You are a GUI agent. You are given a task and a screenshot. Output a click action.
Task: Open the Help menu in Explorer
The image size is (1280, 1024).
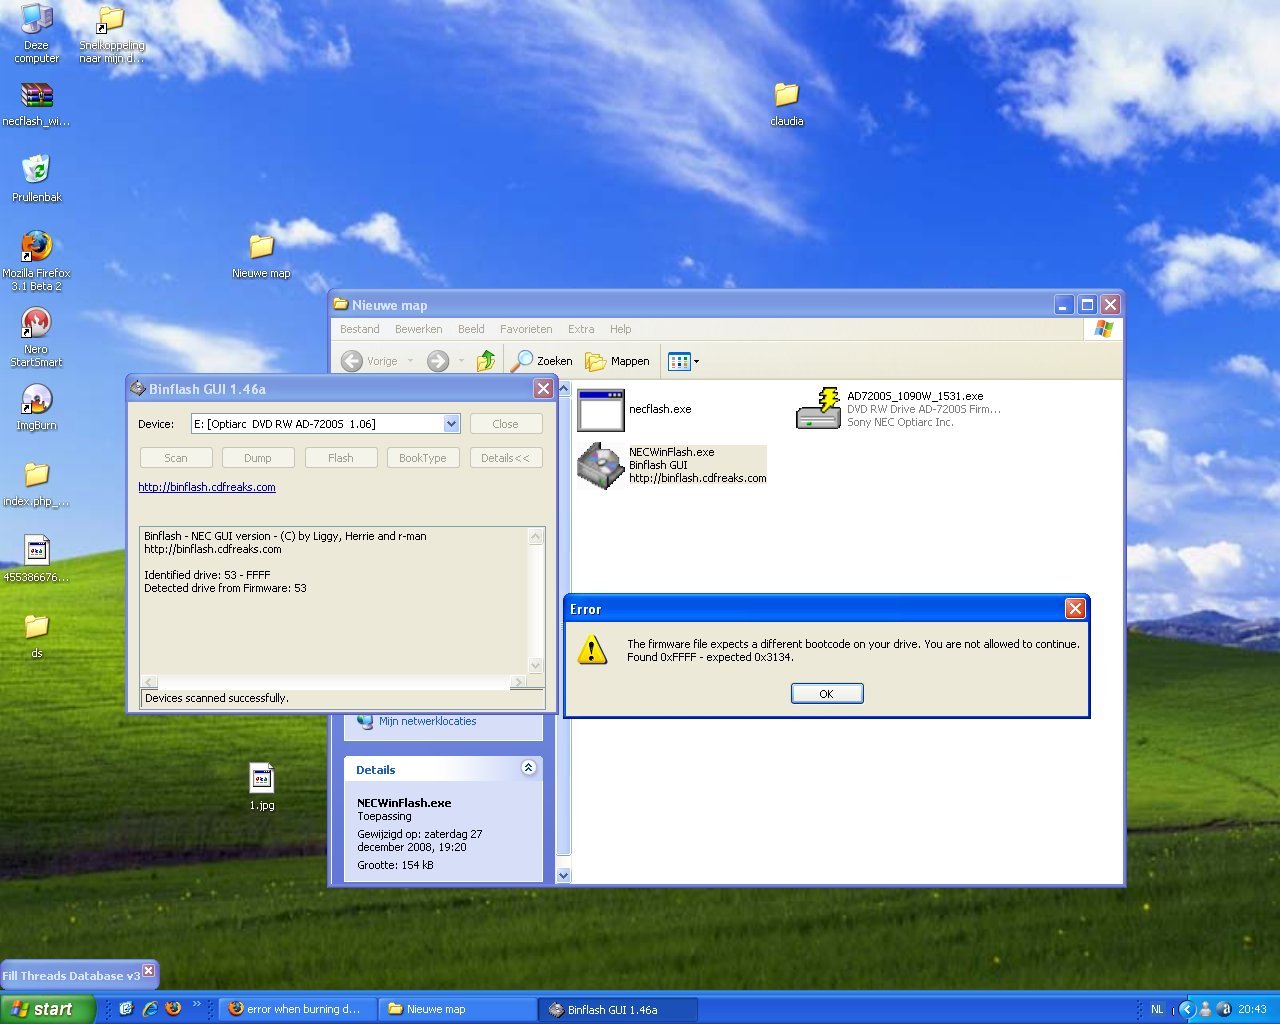coord(621,329)
